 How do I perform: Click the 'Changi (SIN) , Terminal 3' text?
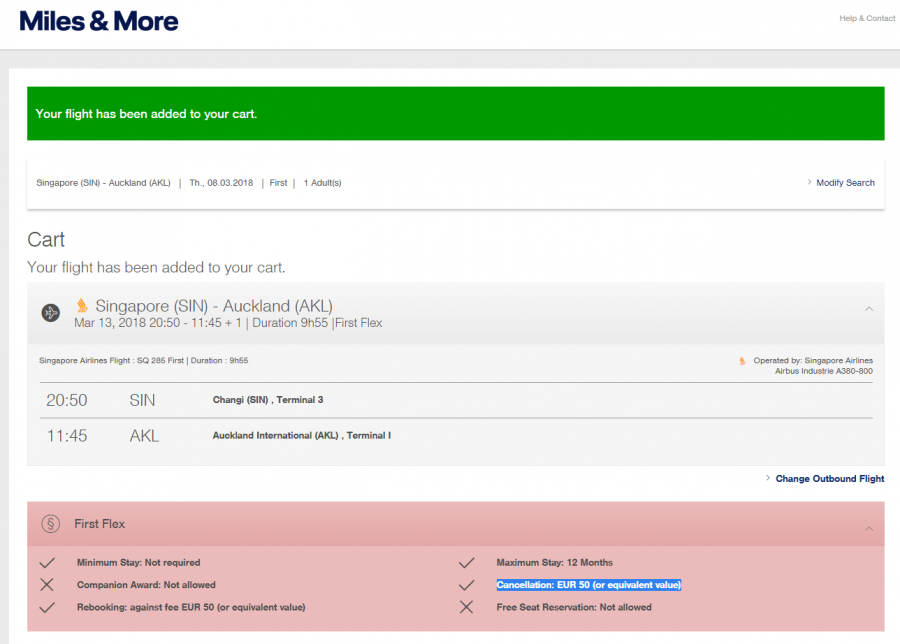(x=268, y=399)
